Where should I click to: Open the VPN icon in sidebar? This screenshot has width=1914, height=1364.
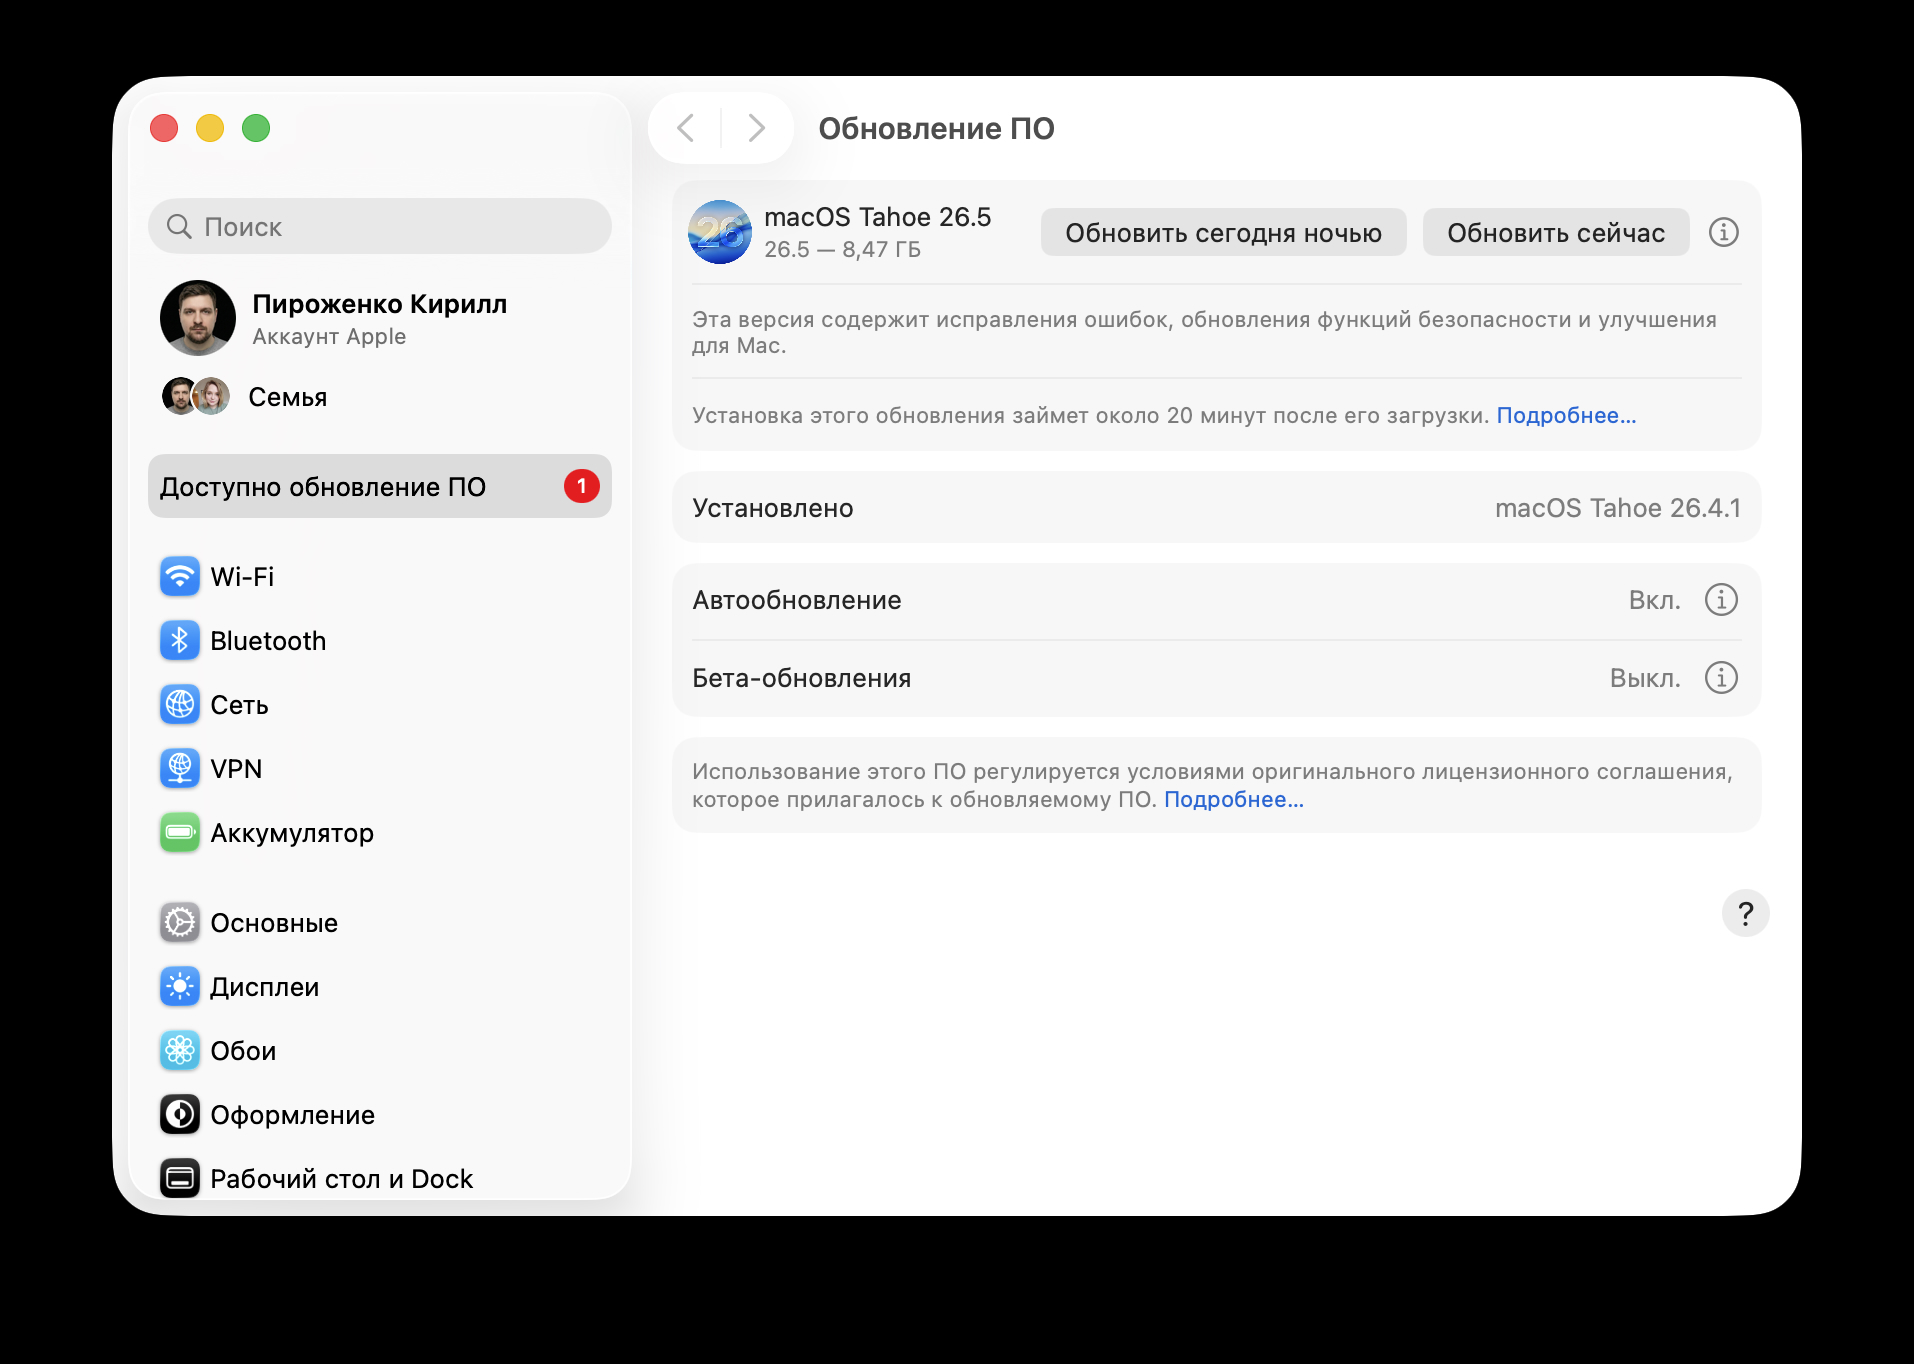[180, 769]
